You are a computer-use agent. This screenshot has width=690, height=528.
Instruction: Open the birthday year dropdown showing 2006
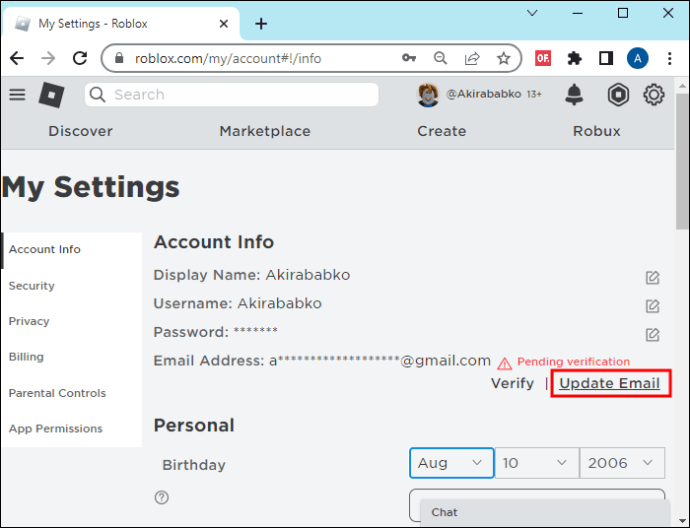tap(622, 463)
